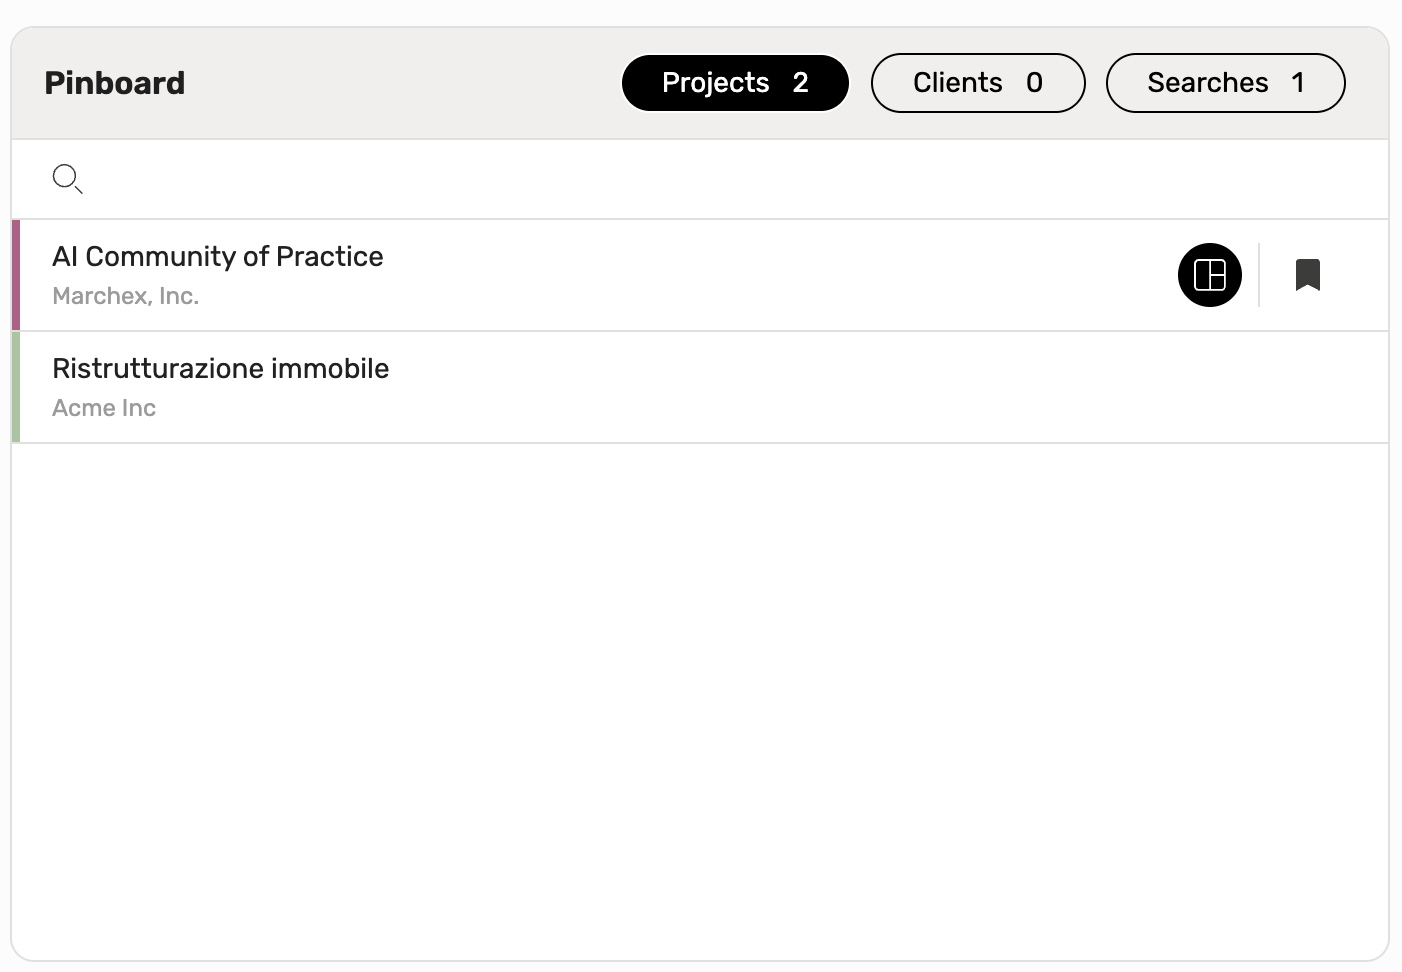Click the Acme Inc client label
This screenshot has height=972, width=1402.
(x=104, y=408)
